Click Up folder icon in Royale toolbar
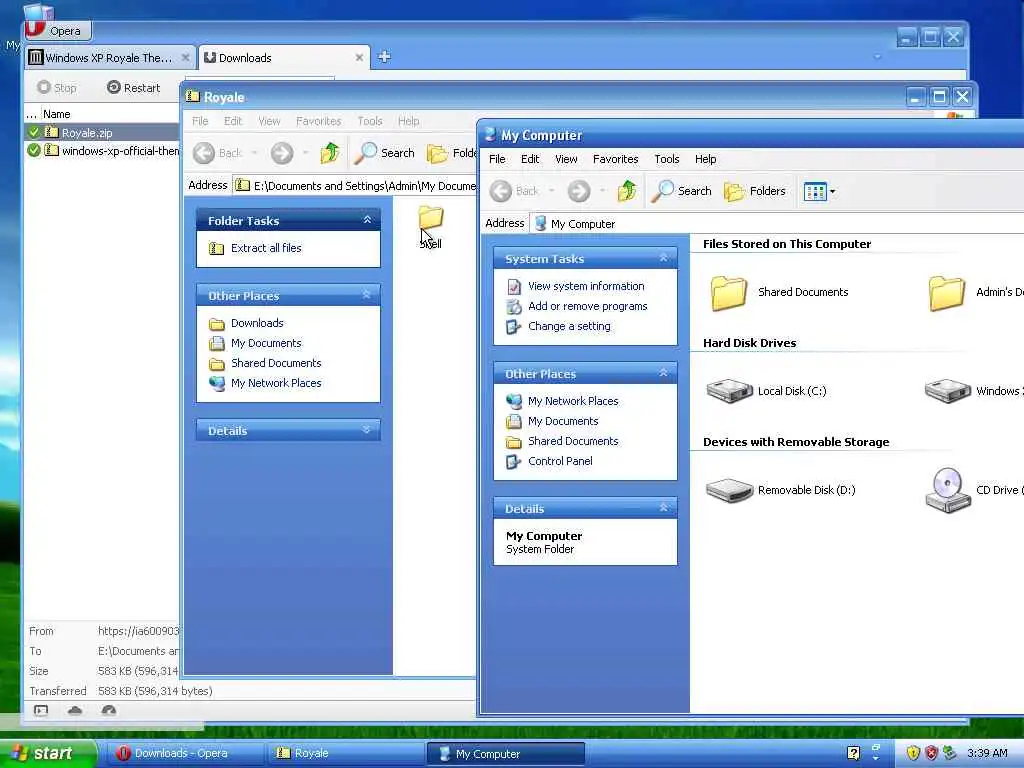This screenshot has width=1024, height=768. (x=330, y=153)
